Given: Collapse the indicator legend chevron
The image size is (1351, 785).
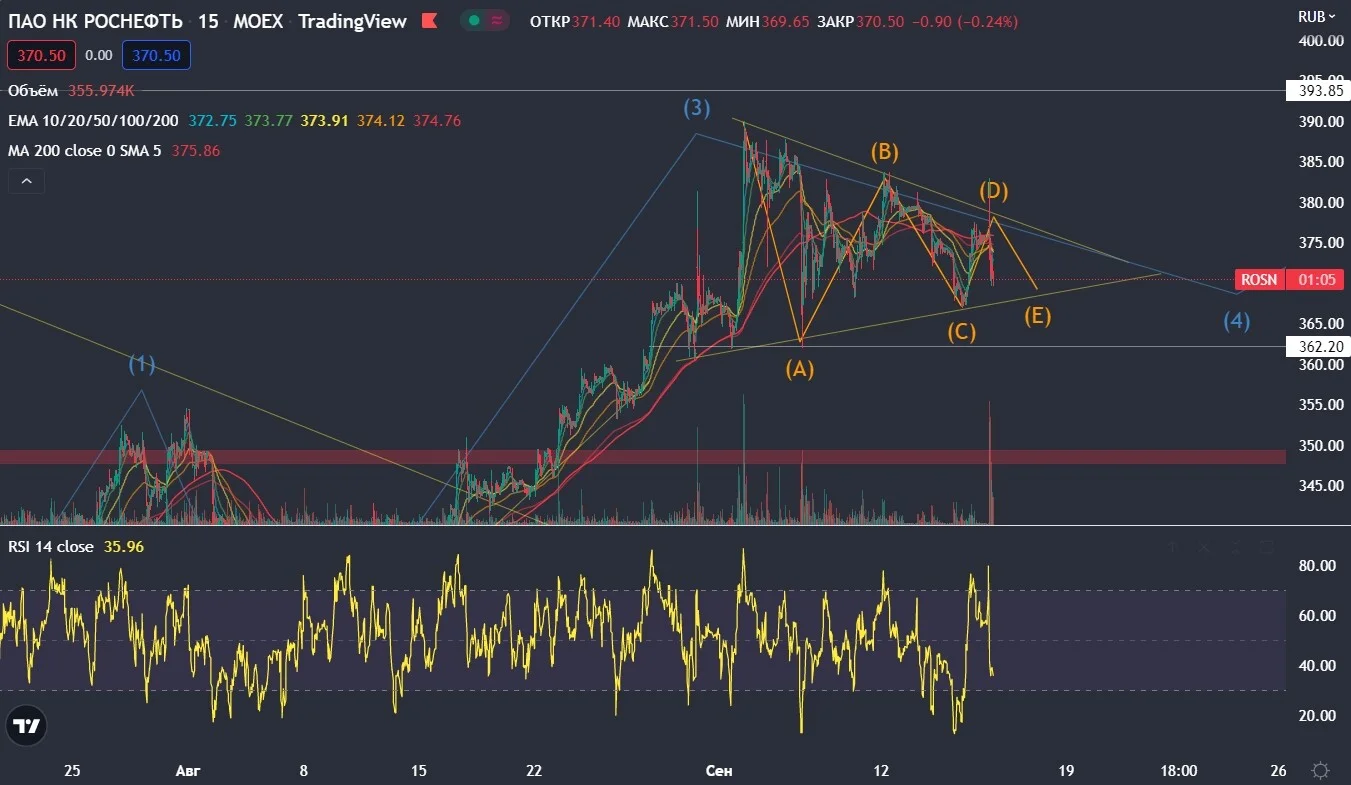Looking at the screenshot, I should pyautogui.click(x=26, y=182).
